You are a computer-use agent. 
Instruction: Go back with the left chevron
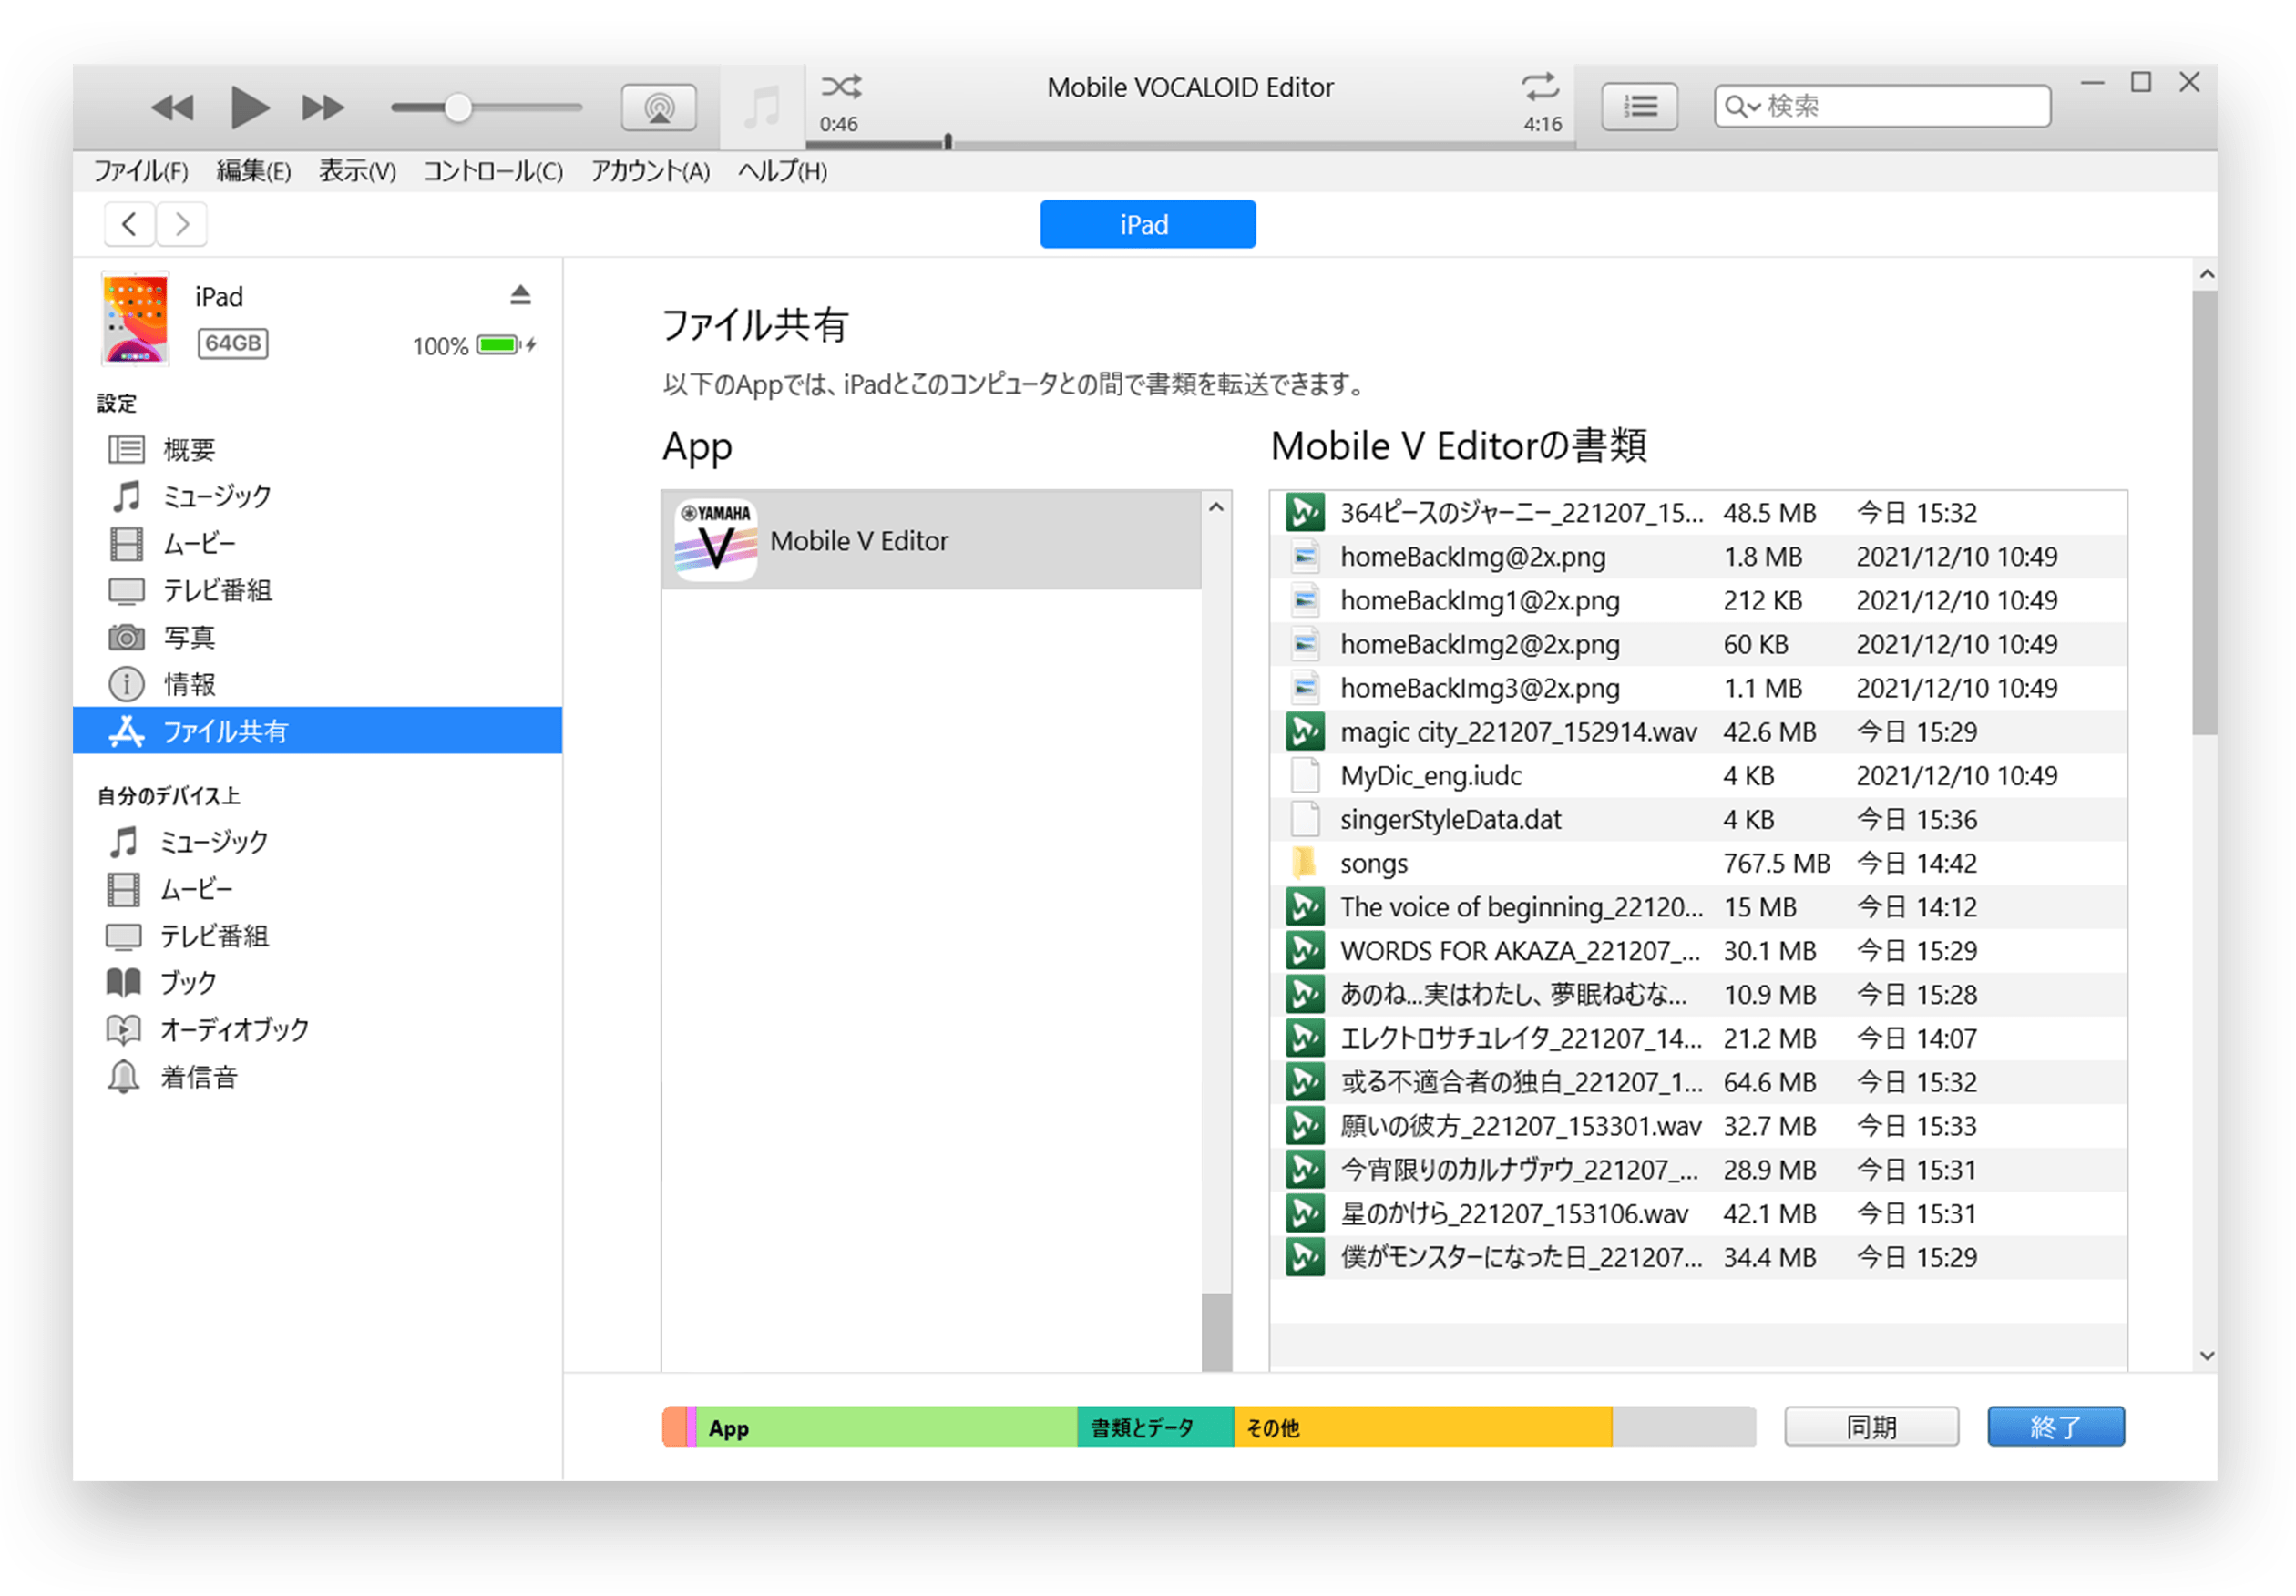pyautogui.click(x=129, y=224)
